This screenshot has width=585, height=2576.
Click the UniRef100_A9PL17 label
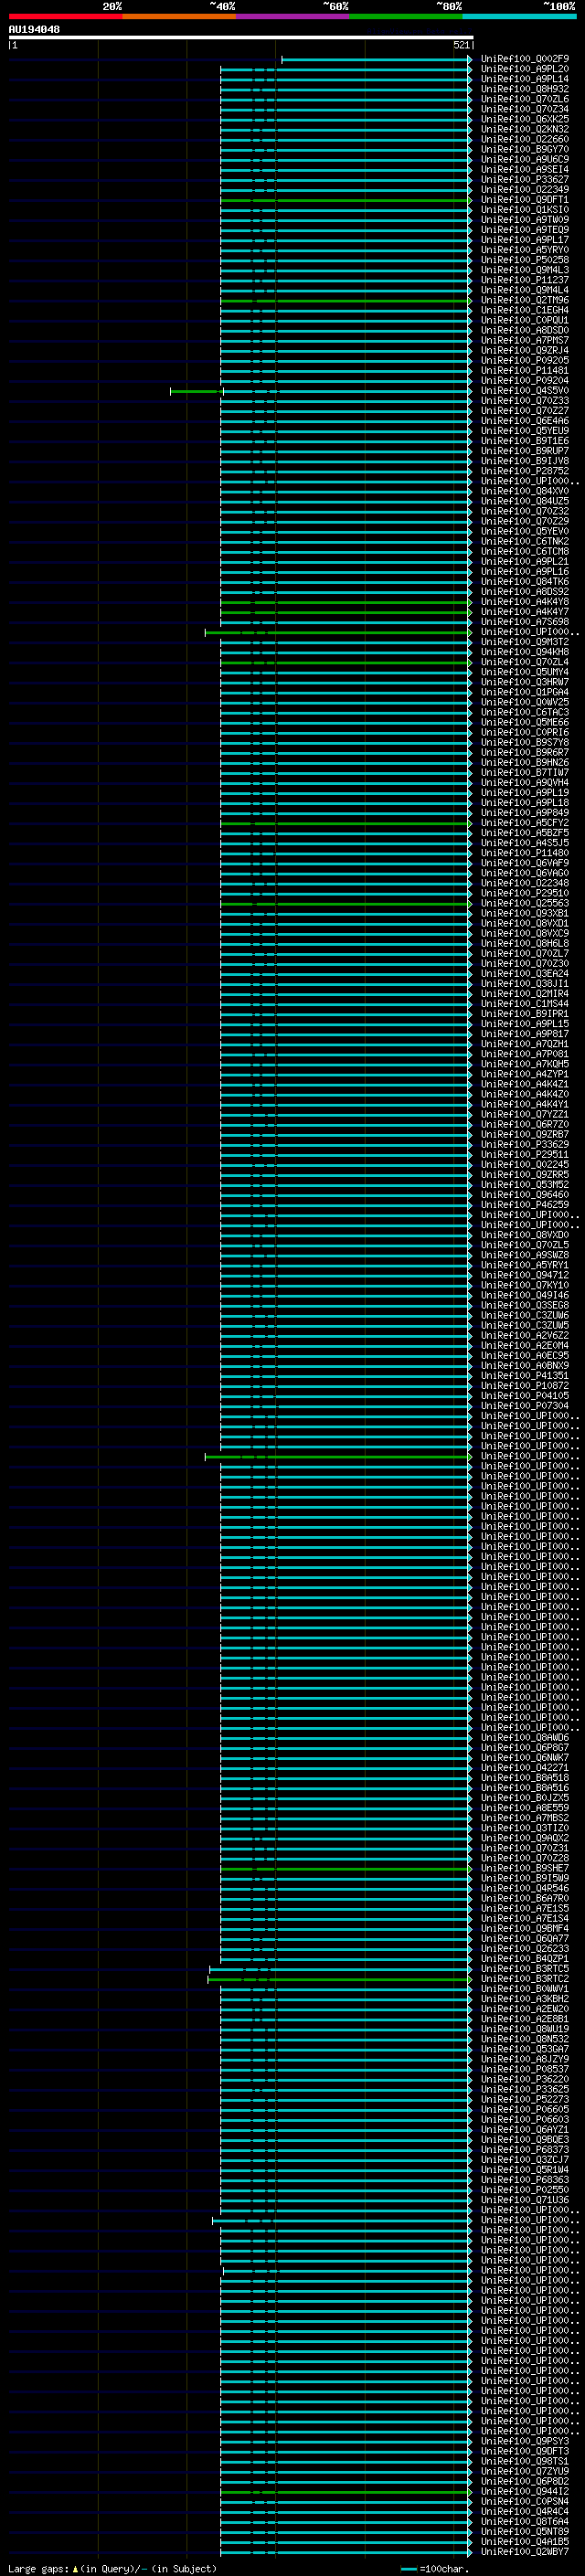[525, 240]
